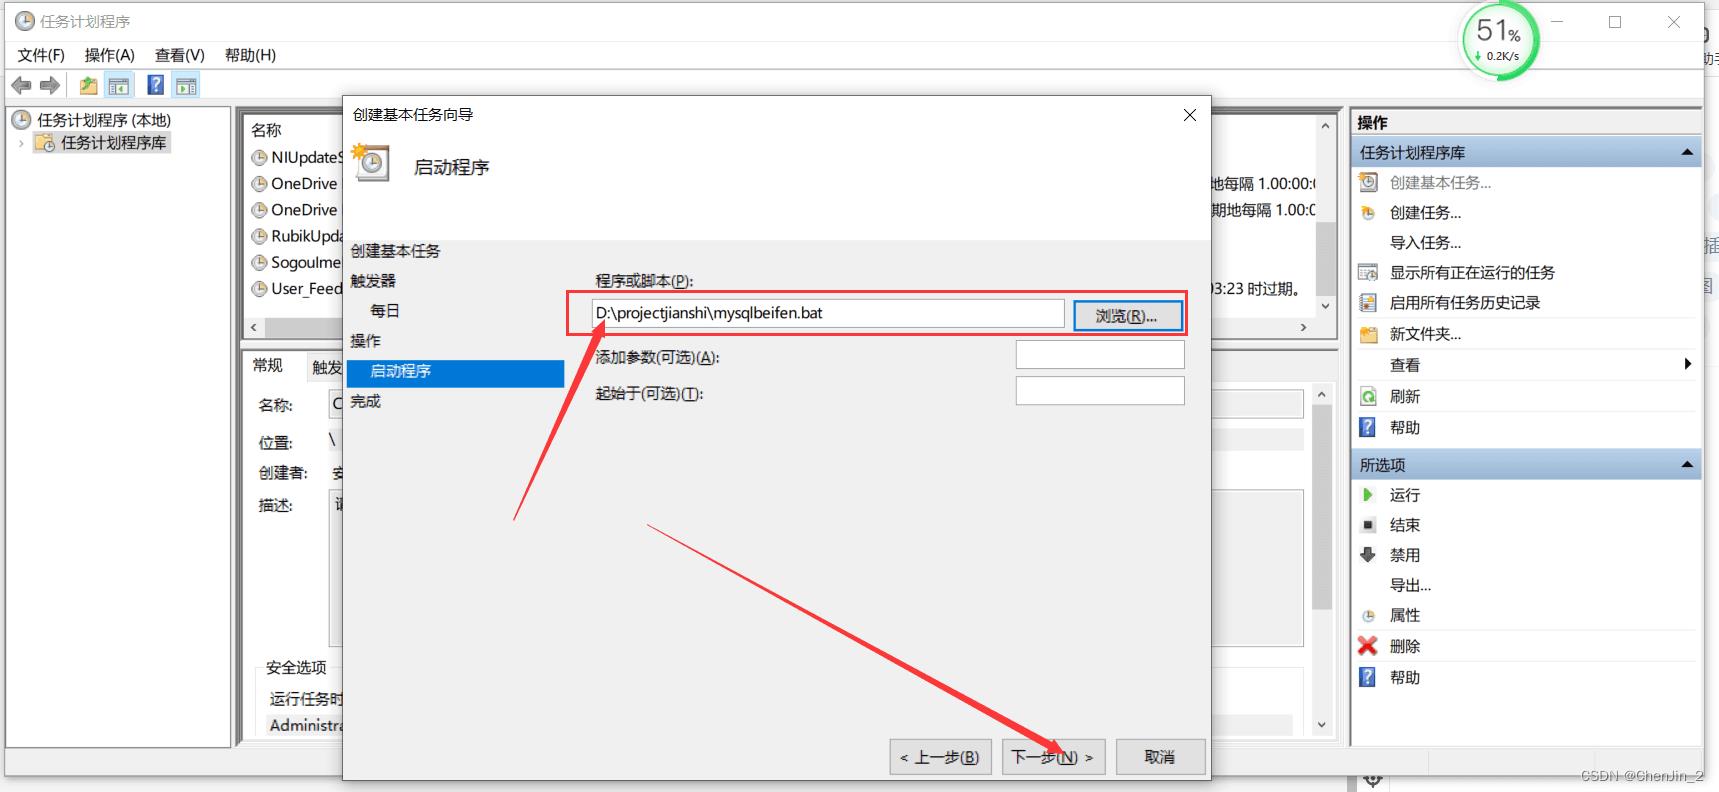Screen dimensions: 1719x792
Task: Click the task list scrollbar down arrow
Action: point(1325,306)
